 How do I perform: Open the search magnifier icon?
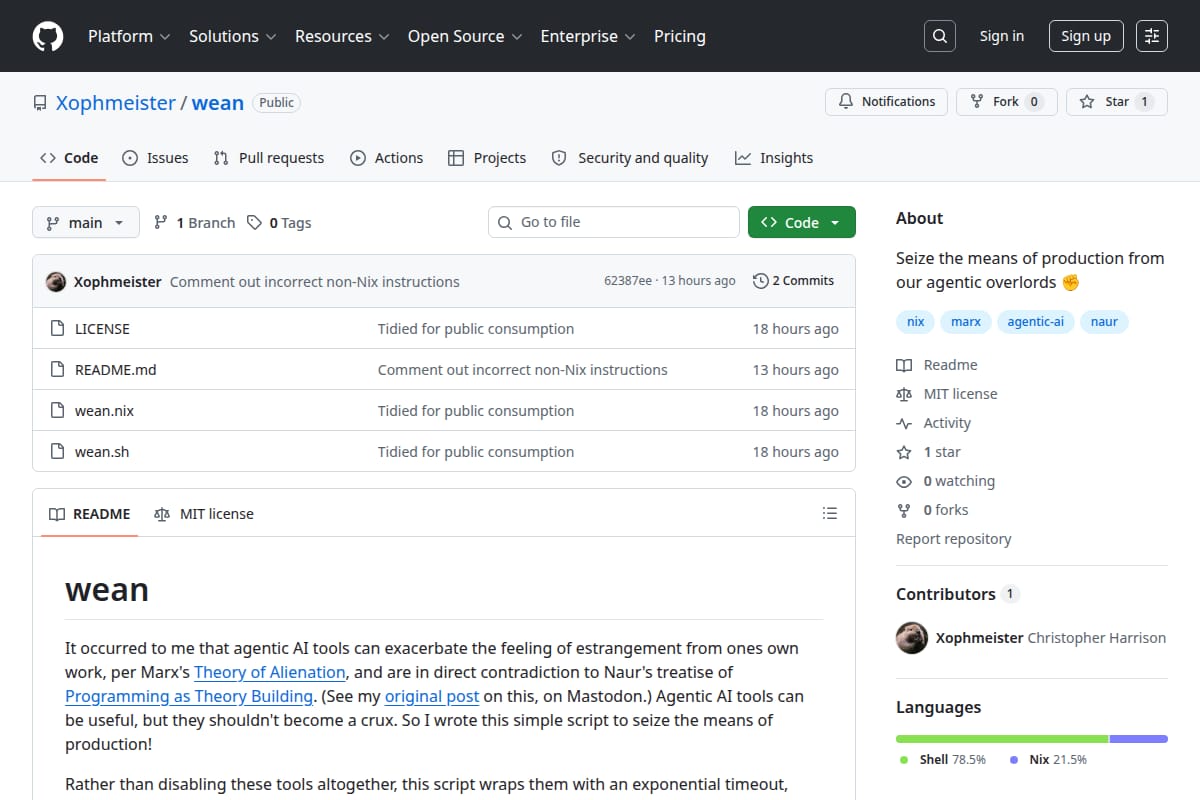939,36
